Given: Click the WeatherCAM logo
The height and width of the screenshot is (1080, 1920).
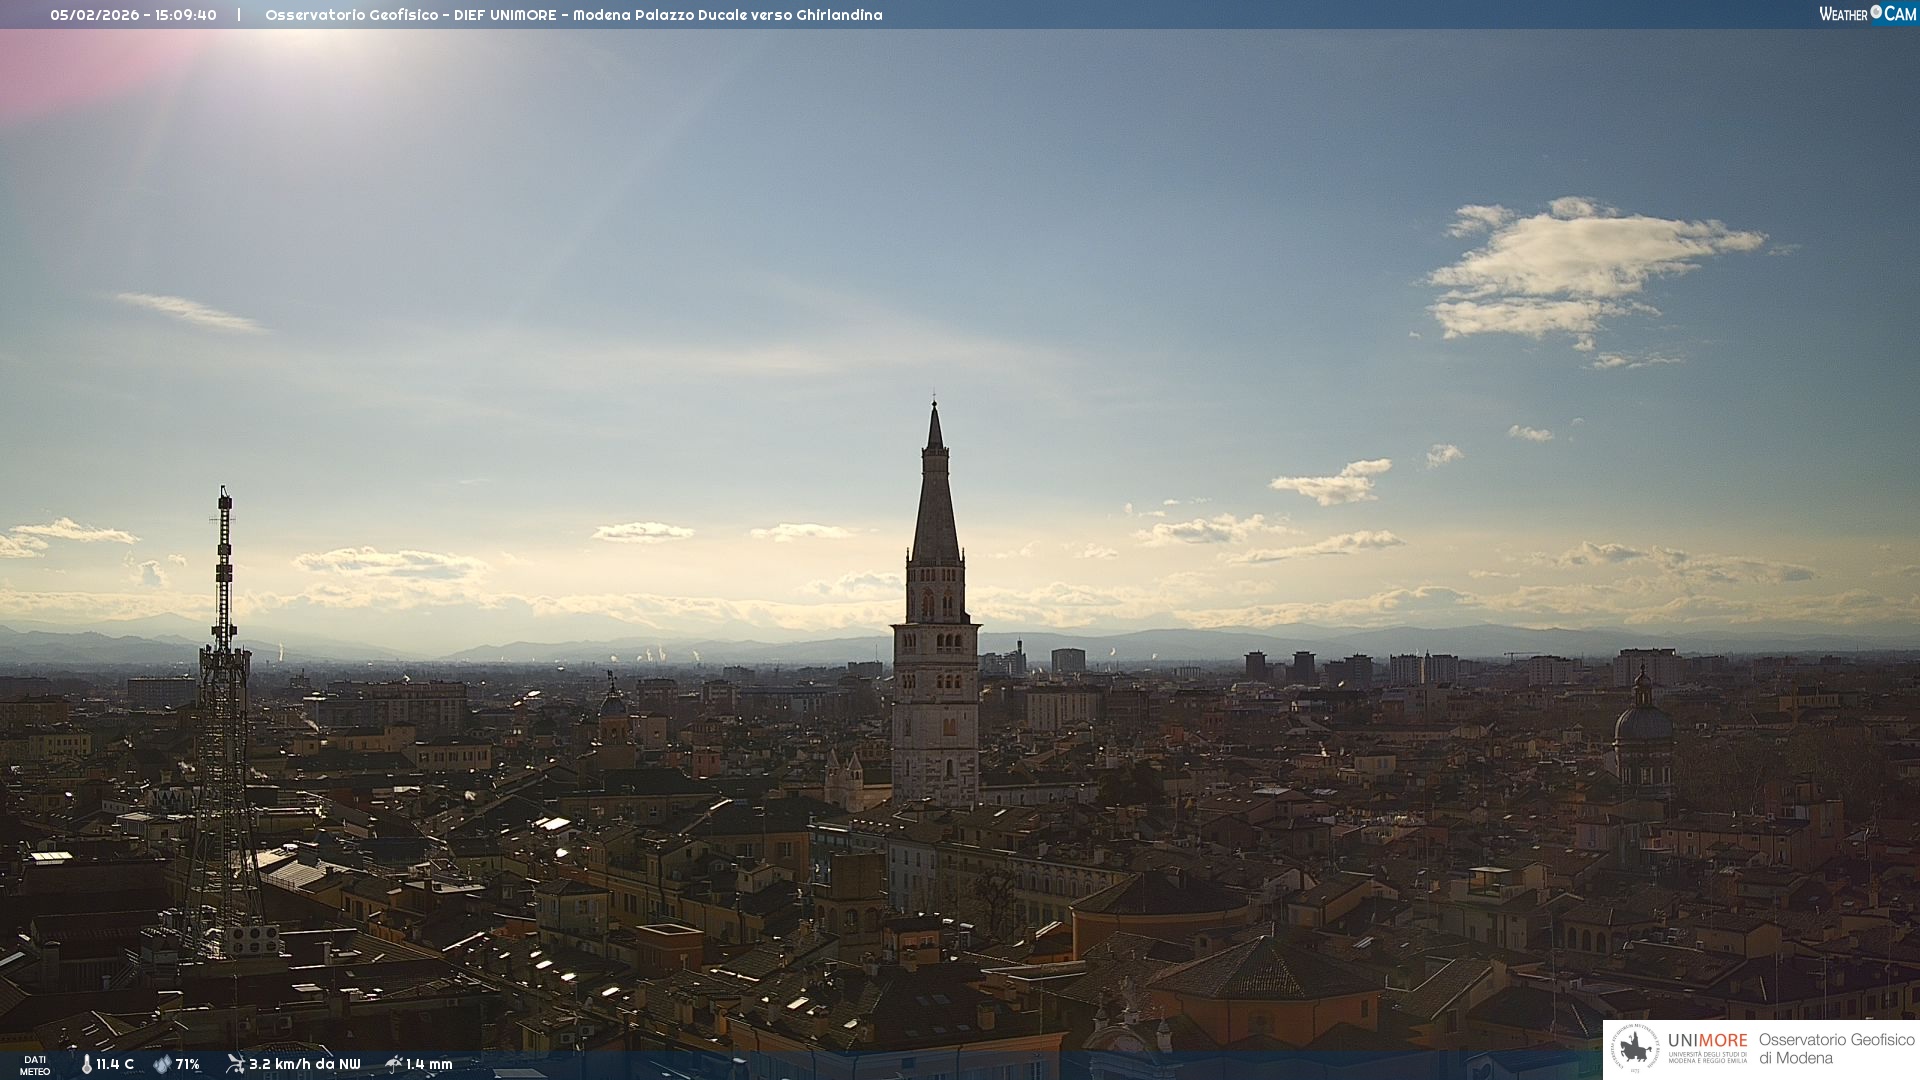Looking at the screenshot, I should (x=1867, y=14).
